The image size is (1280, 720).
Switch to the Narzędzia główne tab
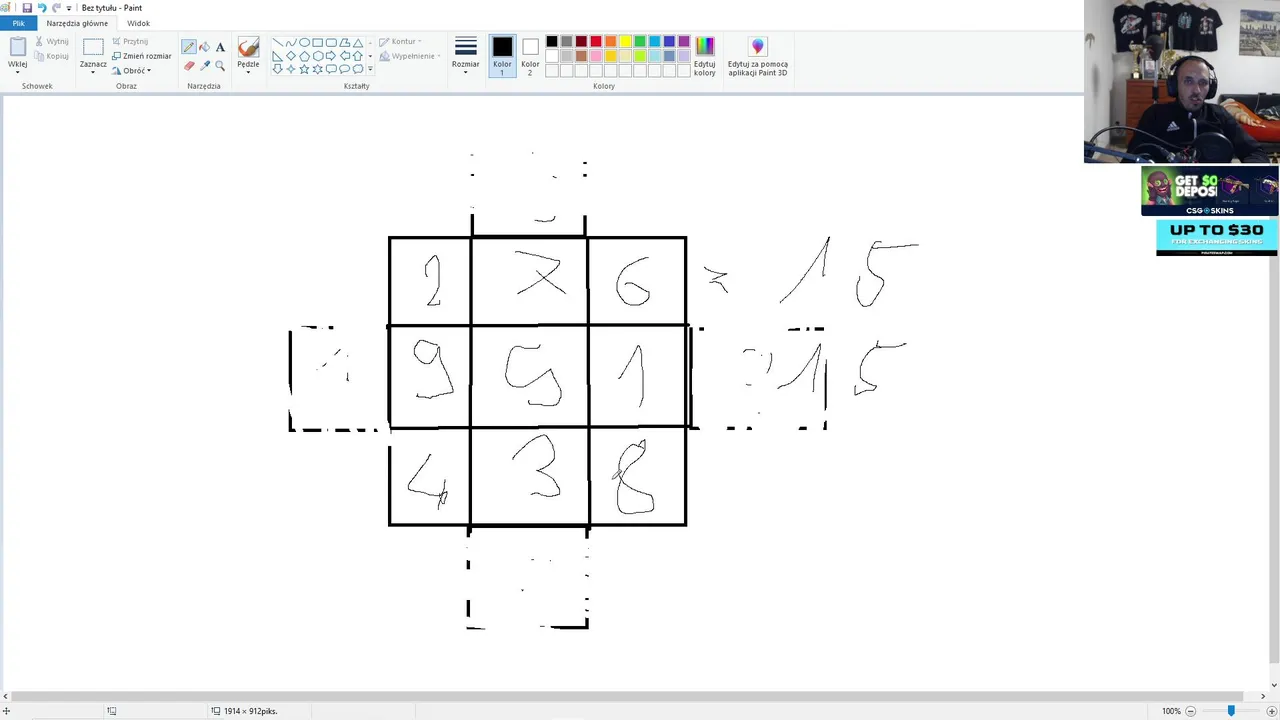click(77, 23)
